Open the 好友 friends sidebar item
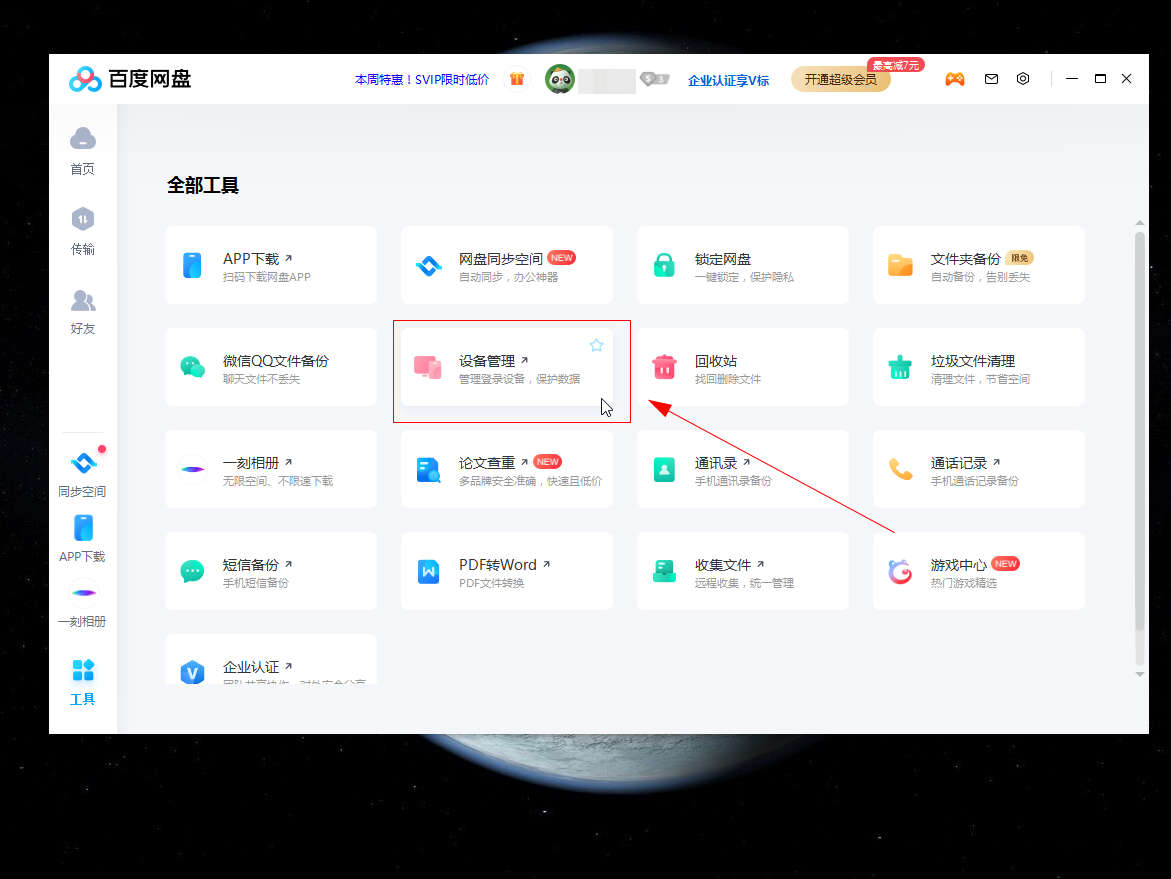This screenshot has height=879, width=1171. click(82, 311)
